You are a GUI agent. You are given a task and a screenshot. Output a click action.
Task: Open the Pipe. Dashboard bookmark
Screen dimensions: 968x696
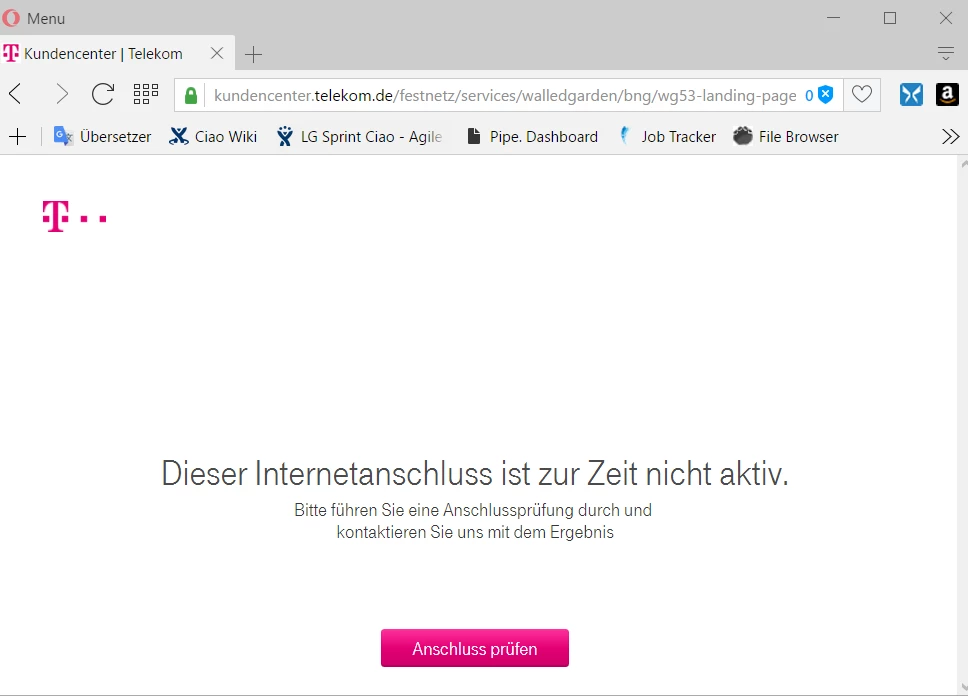[x=532, y=136]
